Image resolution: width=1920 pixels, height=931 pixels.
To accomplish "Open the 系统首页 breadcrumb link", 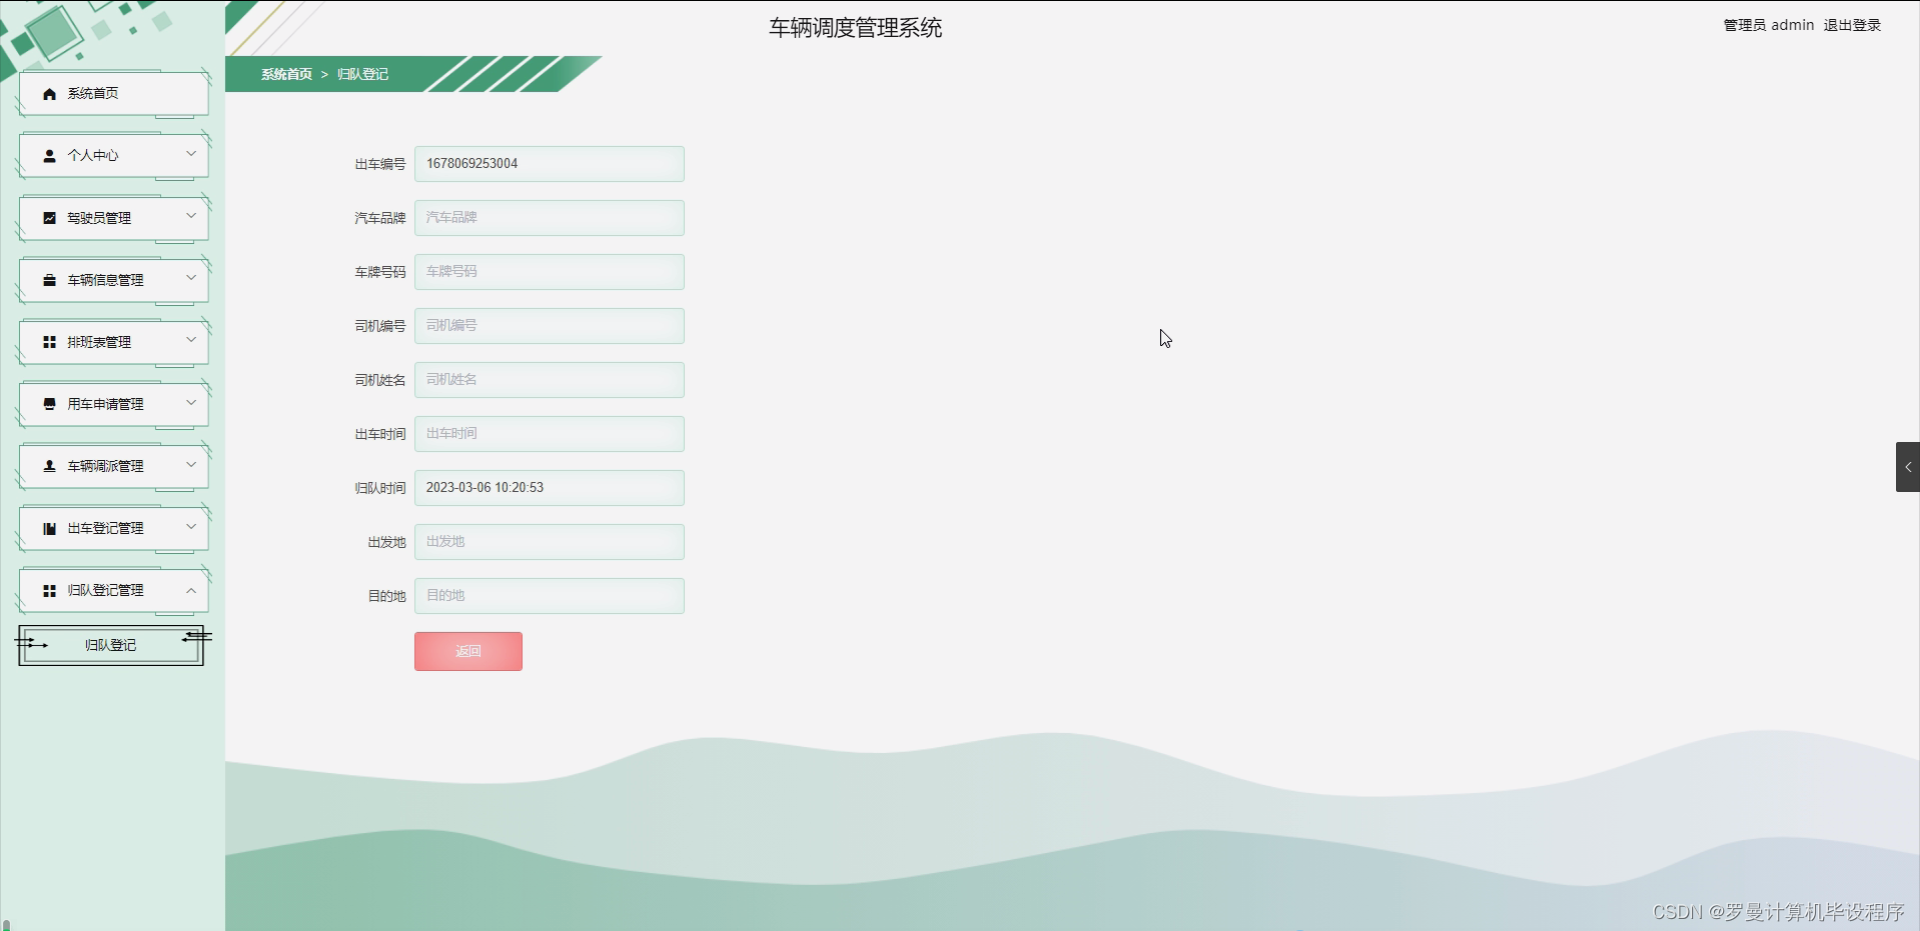I will (x=286, y=74).
